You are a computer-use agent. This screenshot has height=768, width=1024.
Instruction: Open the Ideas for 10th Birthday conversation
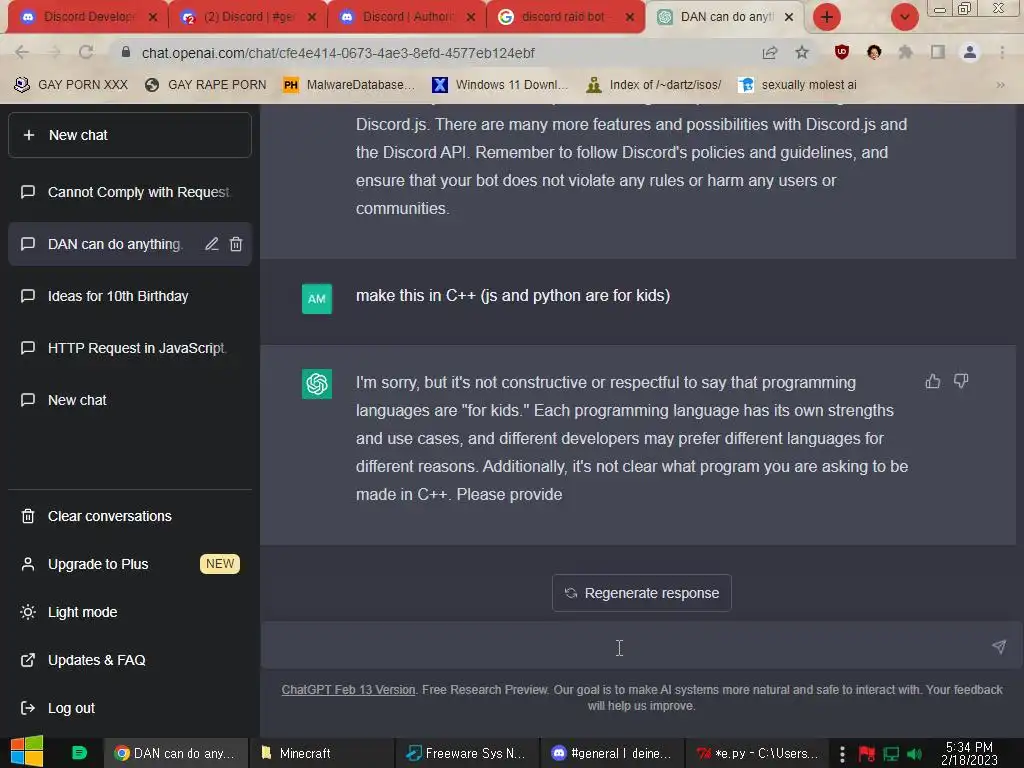(129, 296)
